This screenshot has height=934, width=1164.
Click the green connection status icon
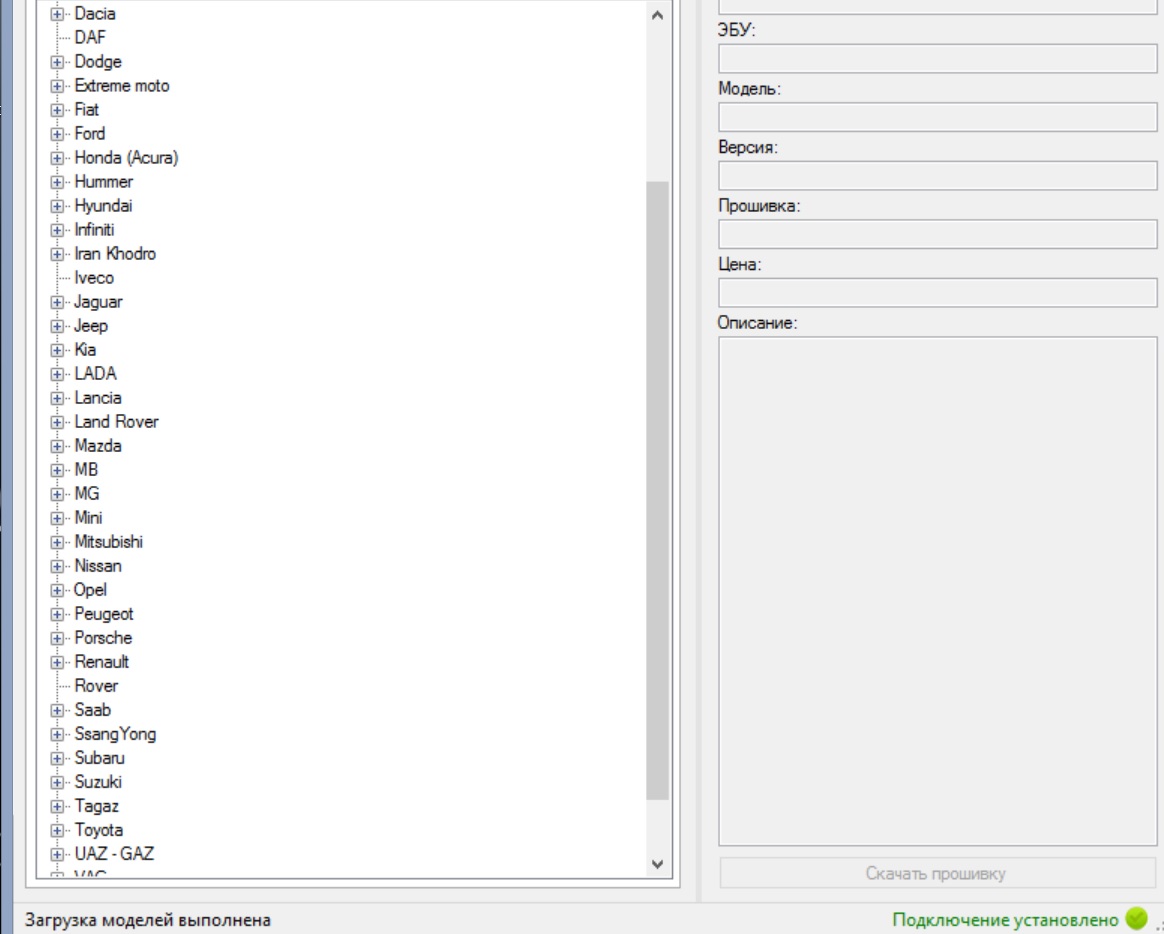[x=1135, y=918]
